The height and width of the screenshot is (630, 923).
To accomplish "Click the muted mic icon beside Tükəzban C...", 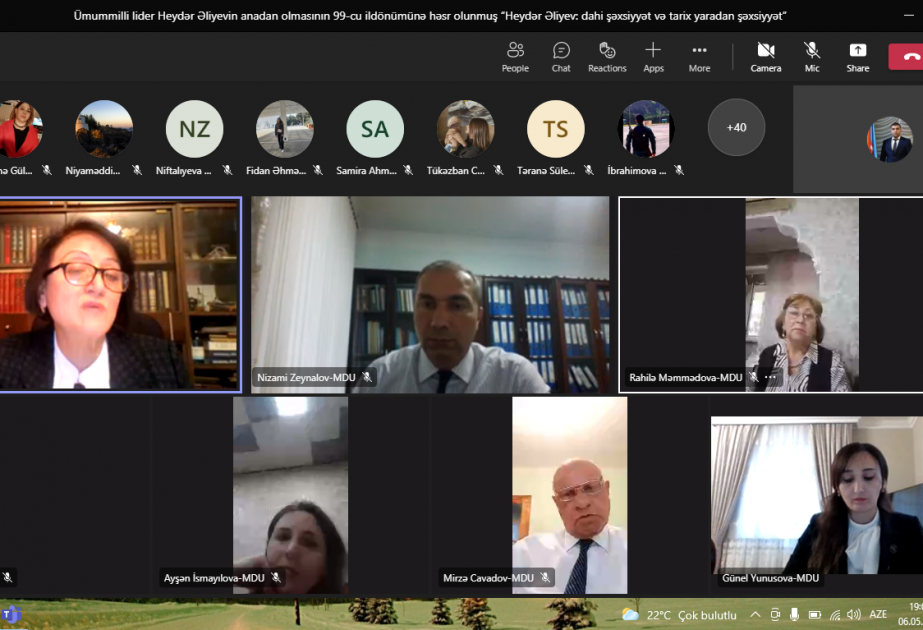I will coord(499,170).
